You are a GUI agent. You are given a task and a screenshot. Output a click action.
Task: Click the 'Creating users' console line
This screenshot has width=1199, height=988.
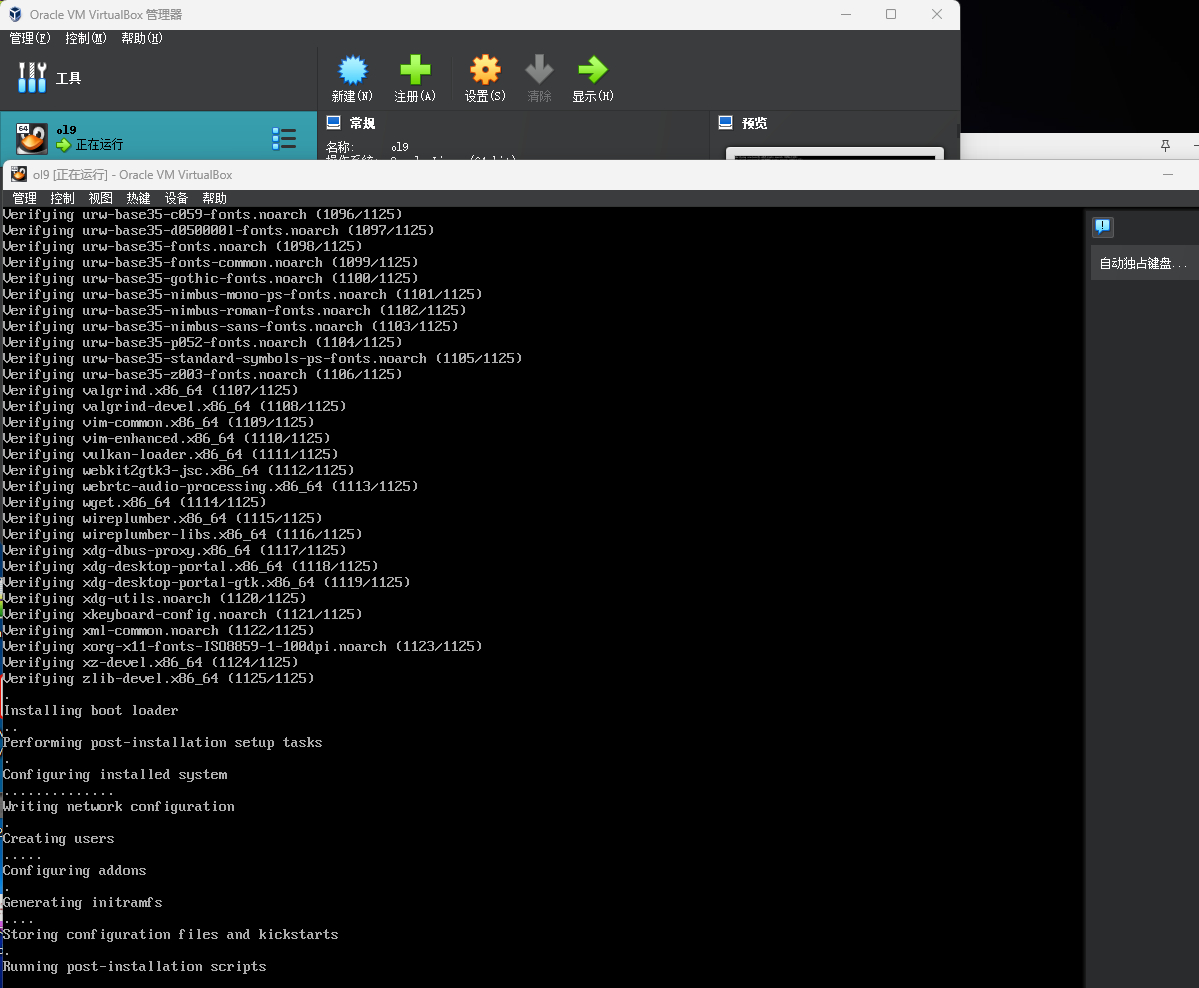coord(58,838)
